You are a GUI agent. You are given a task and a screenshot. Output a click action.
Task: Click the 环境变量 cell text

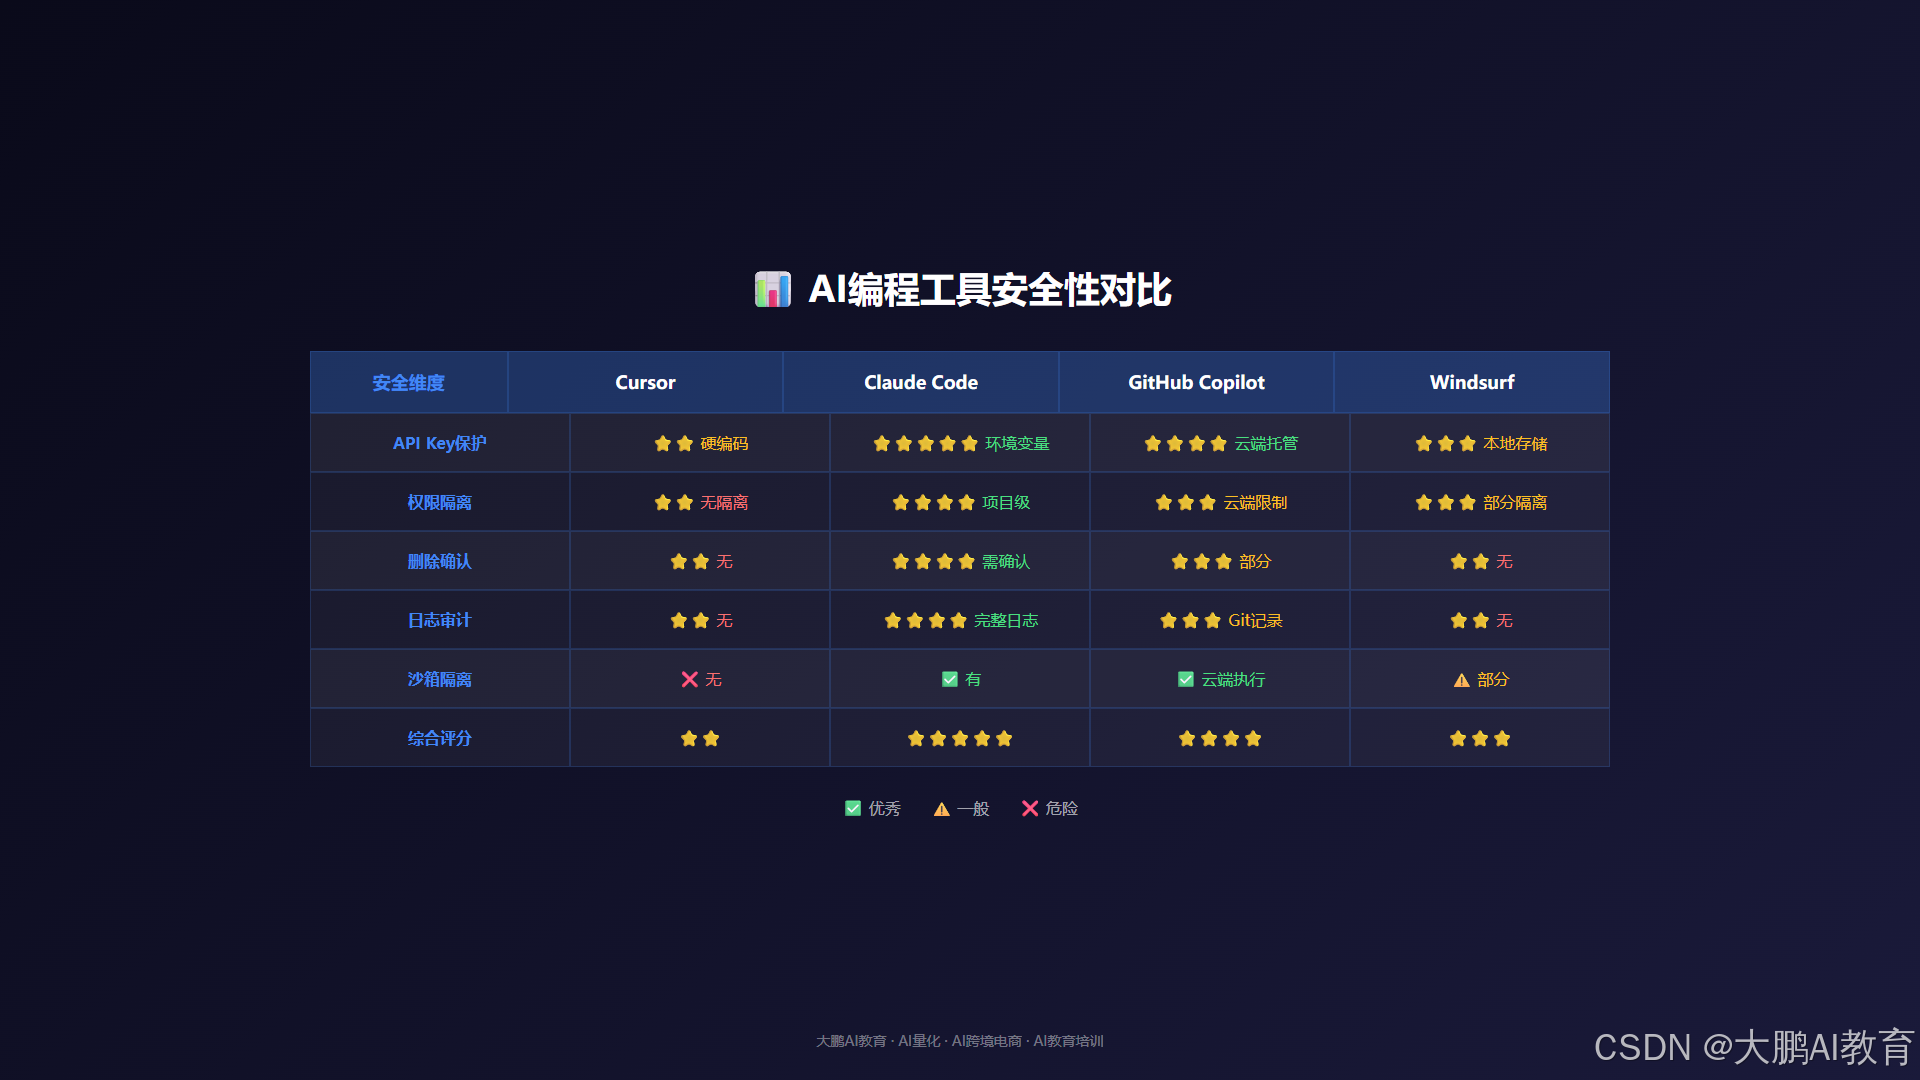pyautogui.click(x=1017, y=444)
